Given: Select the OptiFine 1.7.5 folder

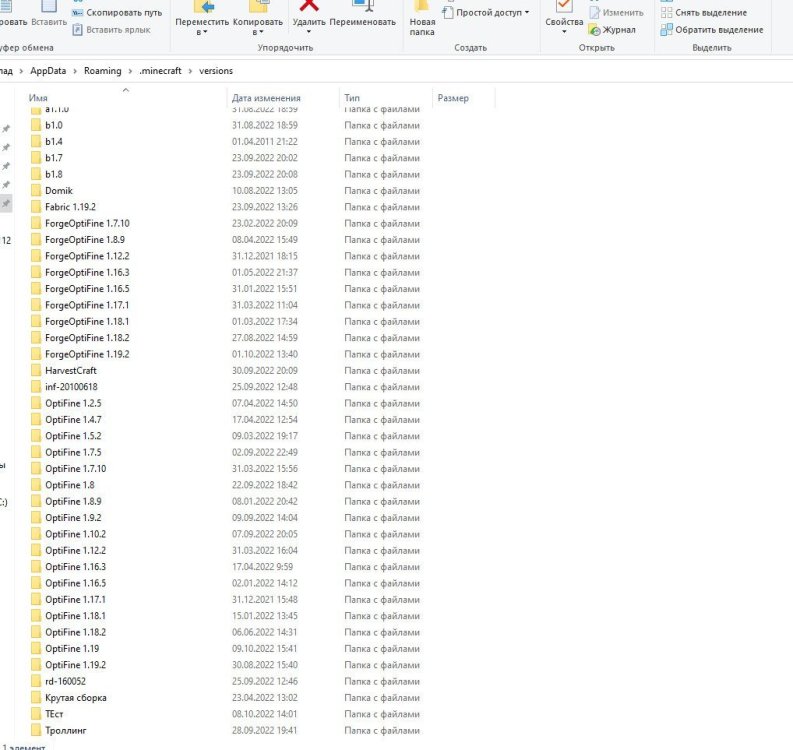Looking at the screenshot, I should tap(73, 452).
